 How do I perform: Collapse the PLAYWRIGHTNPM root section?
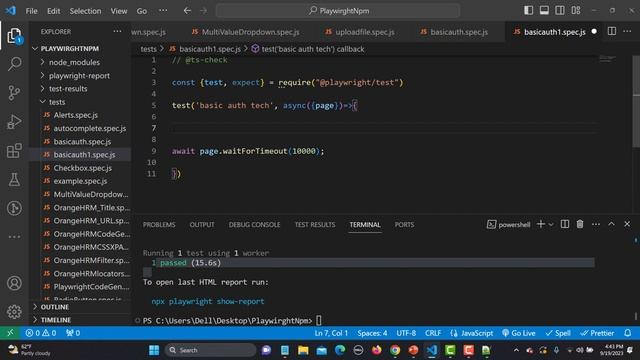coord(69,49)
